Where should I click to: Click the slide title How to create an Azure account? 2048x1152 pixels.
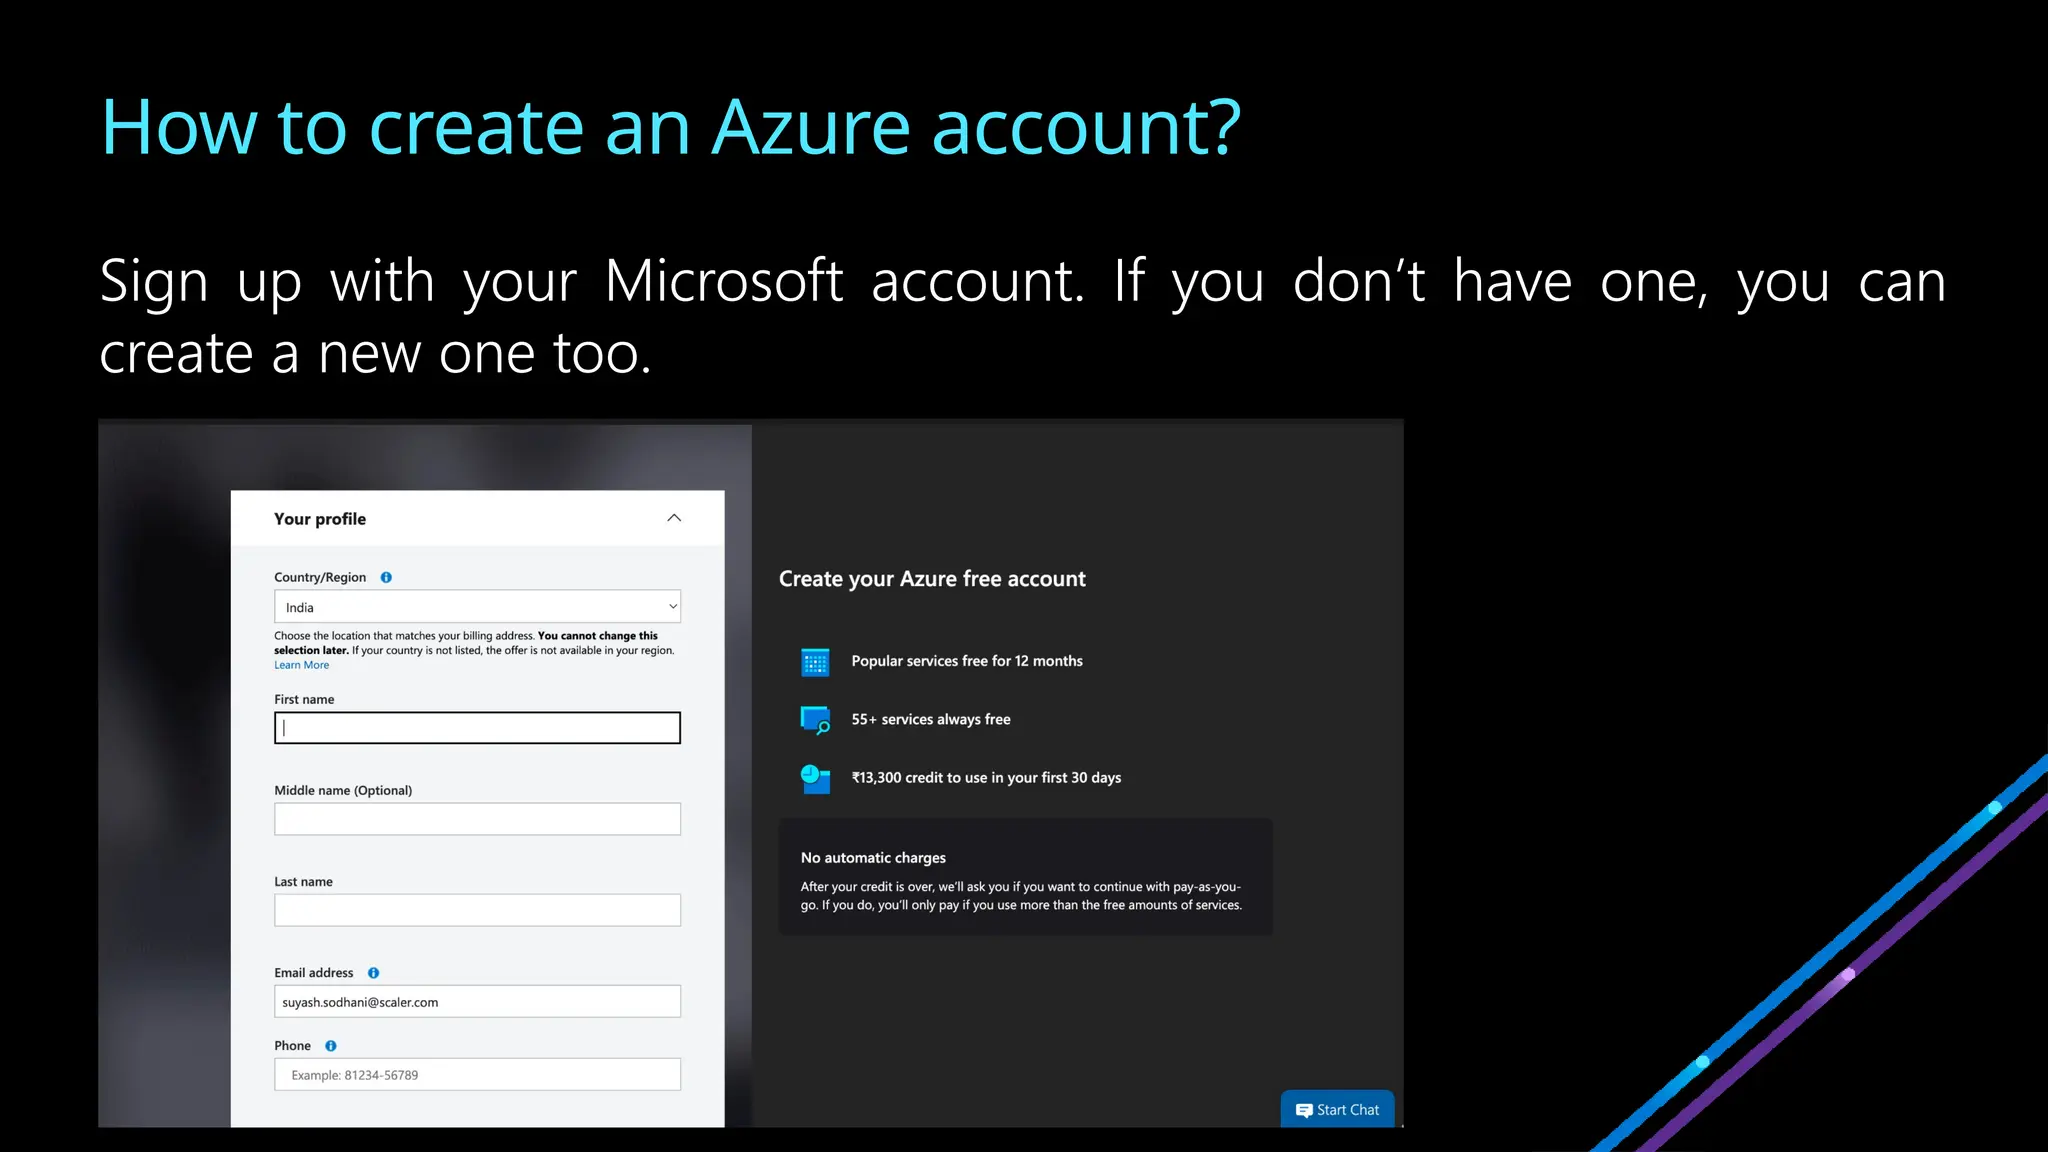pyautogui.click(x=671, y=128)
